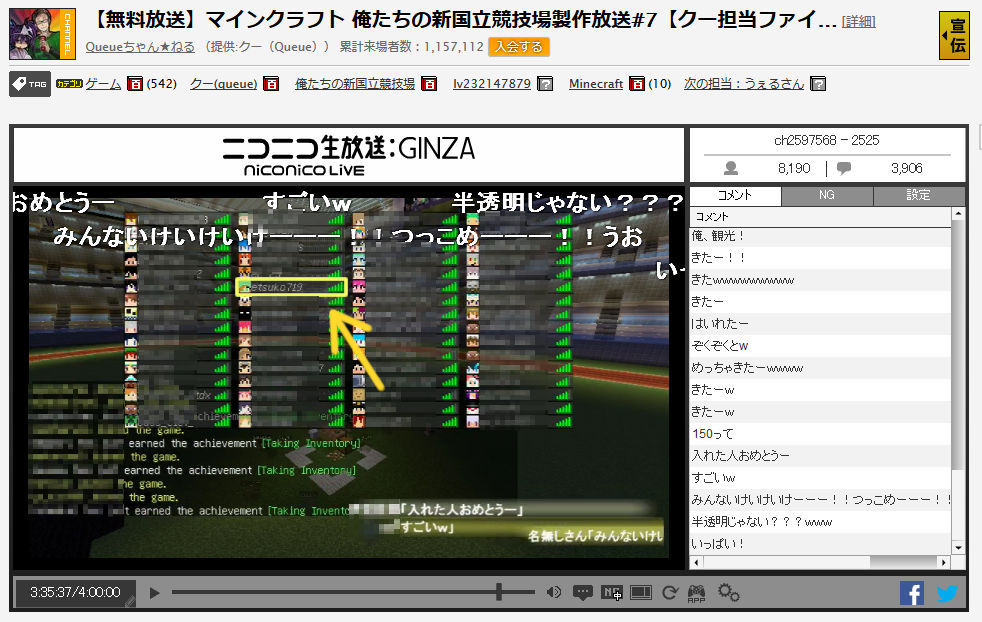Toggle comment display speech-bubble icon
The image size is (982, 622).
pyautogui.click(x=582, y=593)
